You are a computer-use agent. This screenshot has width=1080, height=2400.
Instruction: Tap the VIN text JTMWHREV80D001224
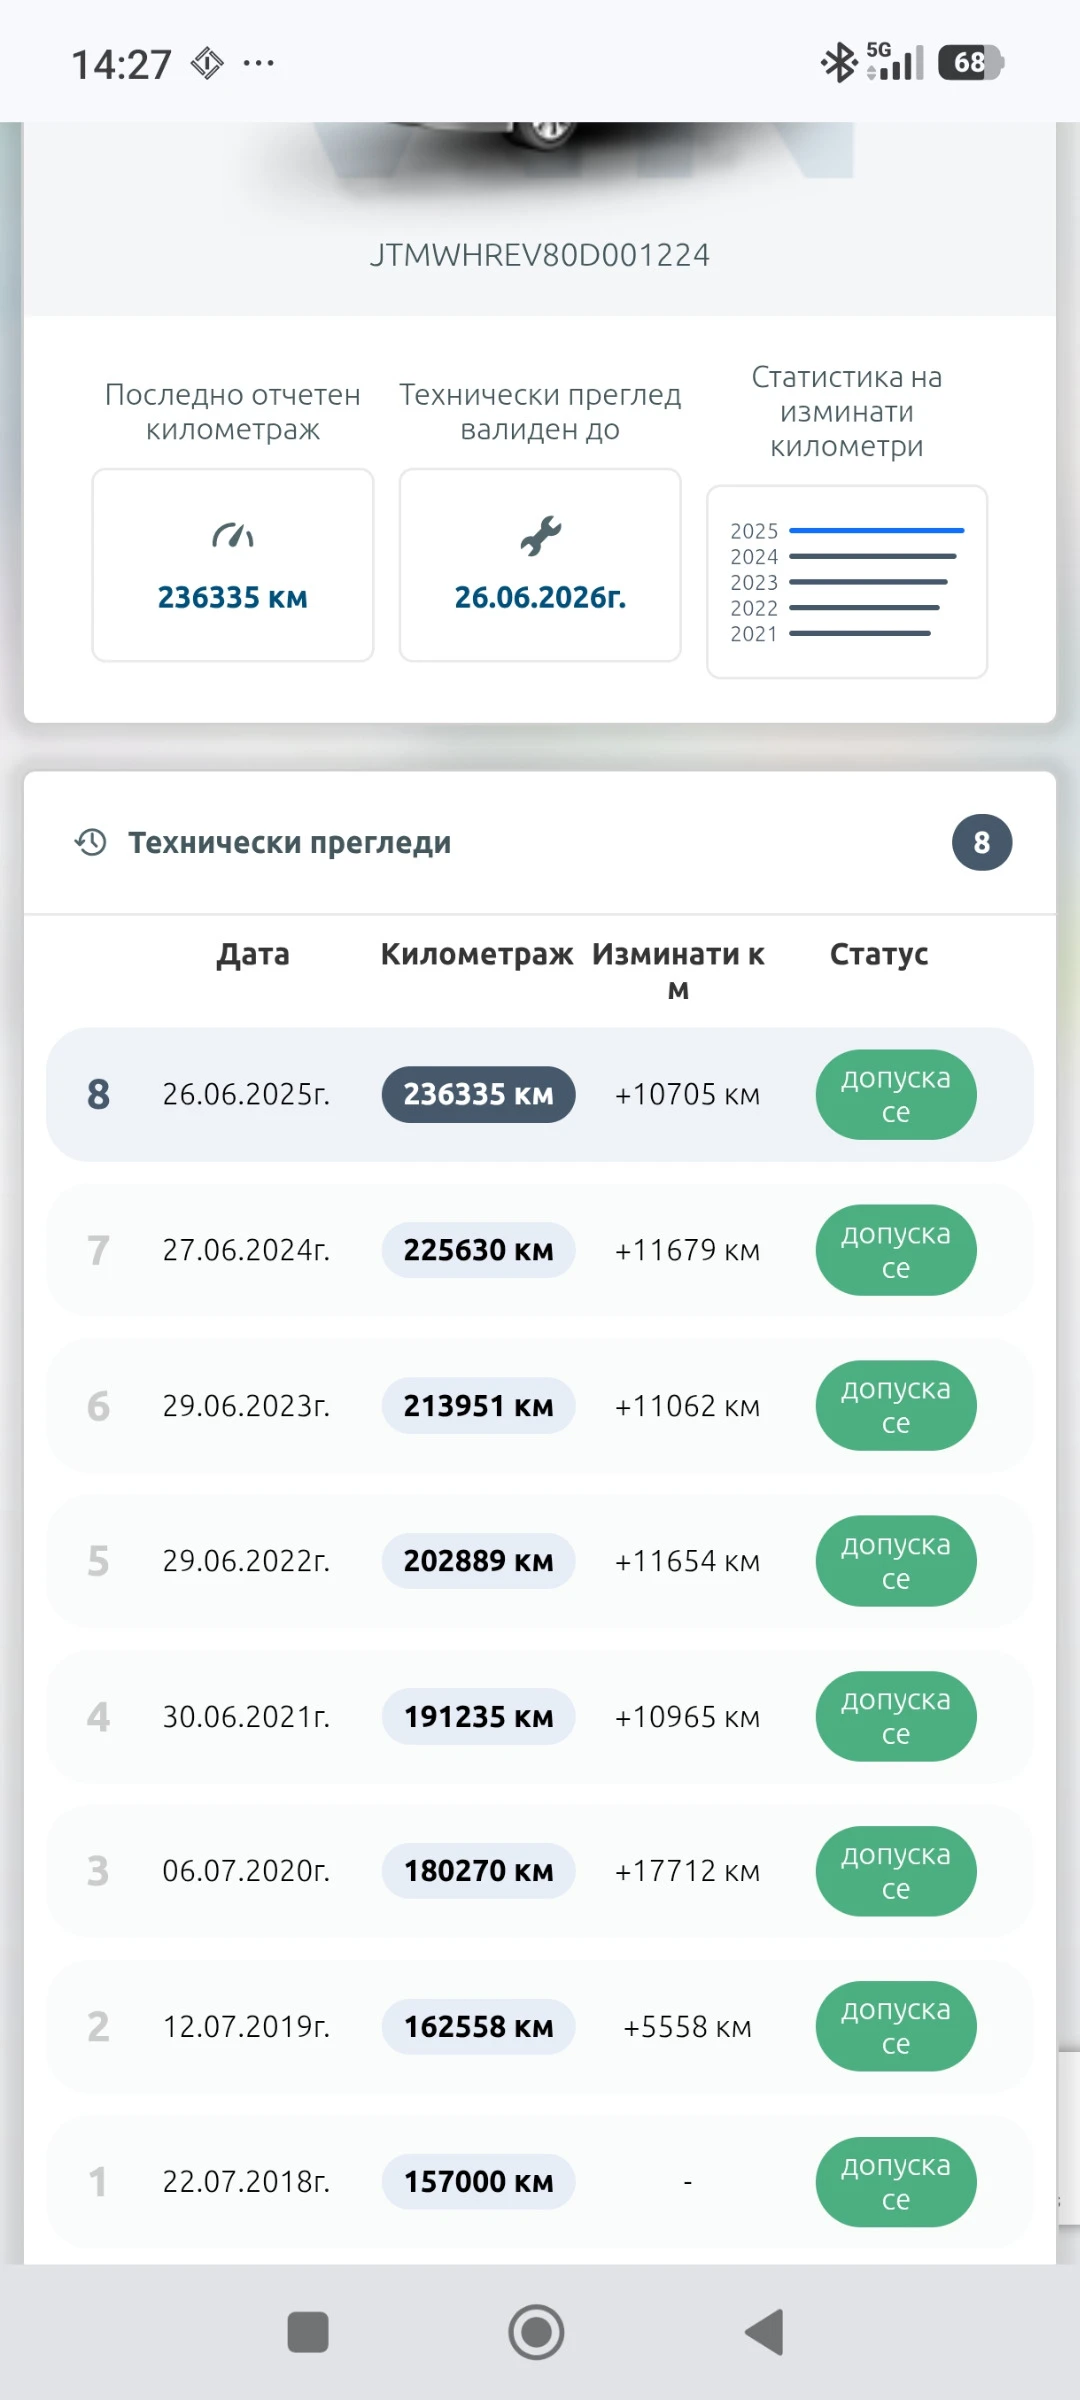point(540,255)
